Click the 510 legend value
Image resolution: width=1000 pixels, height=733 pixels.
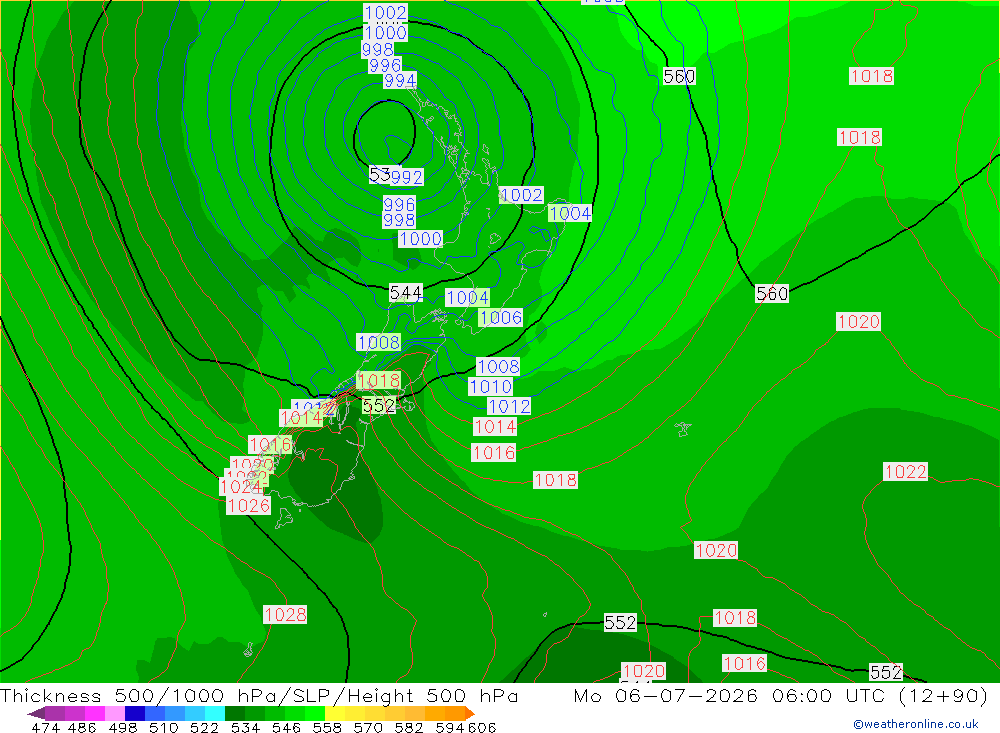click(163, 727)
